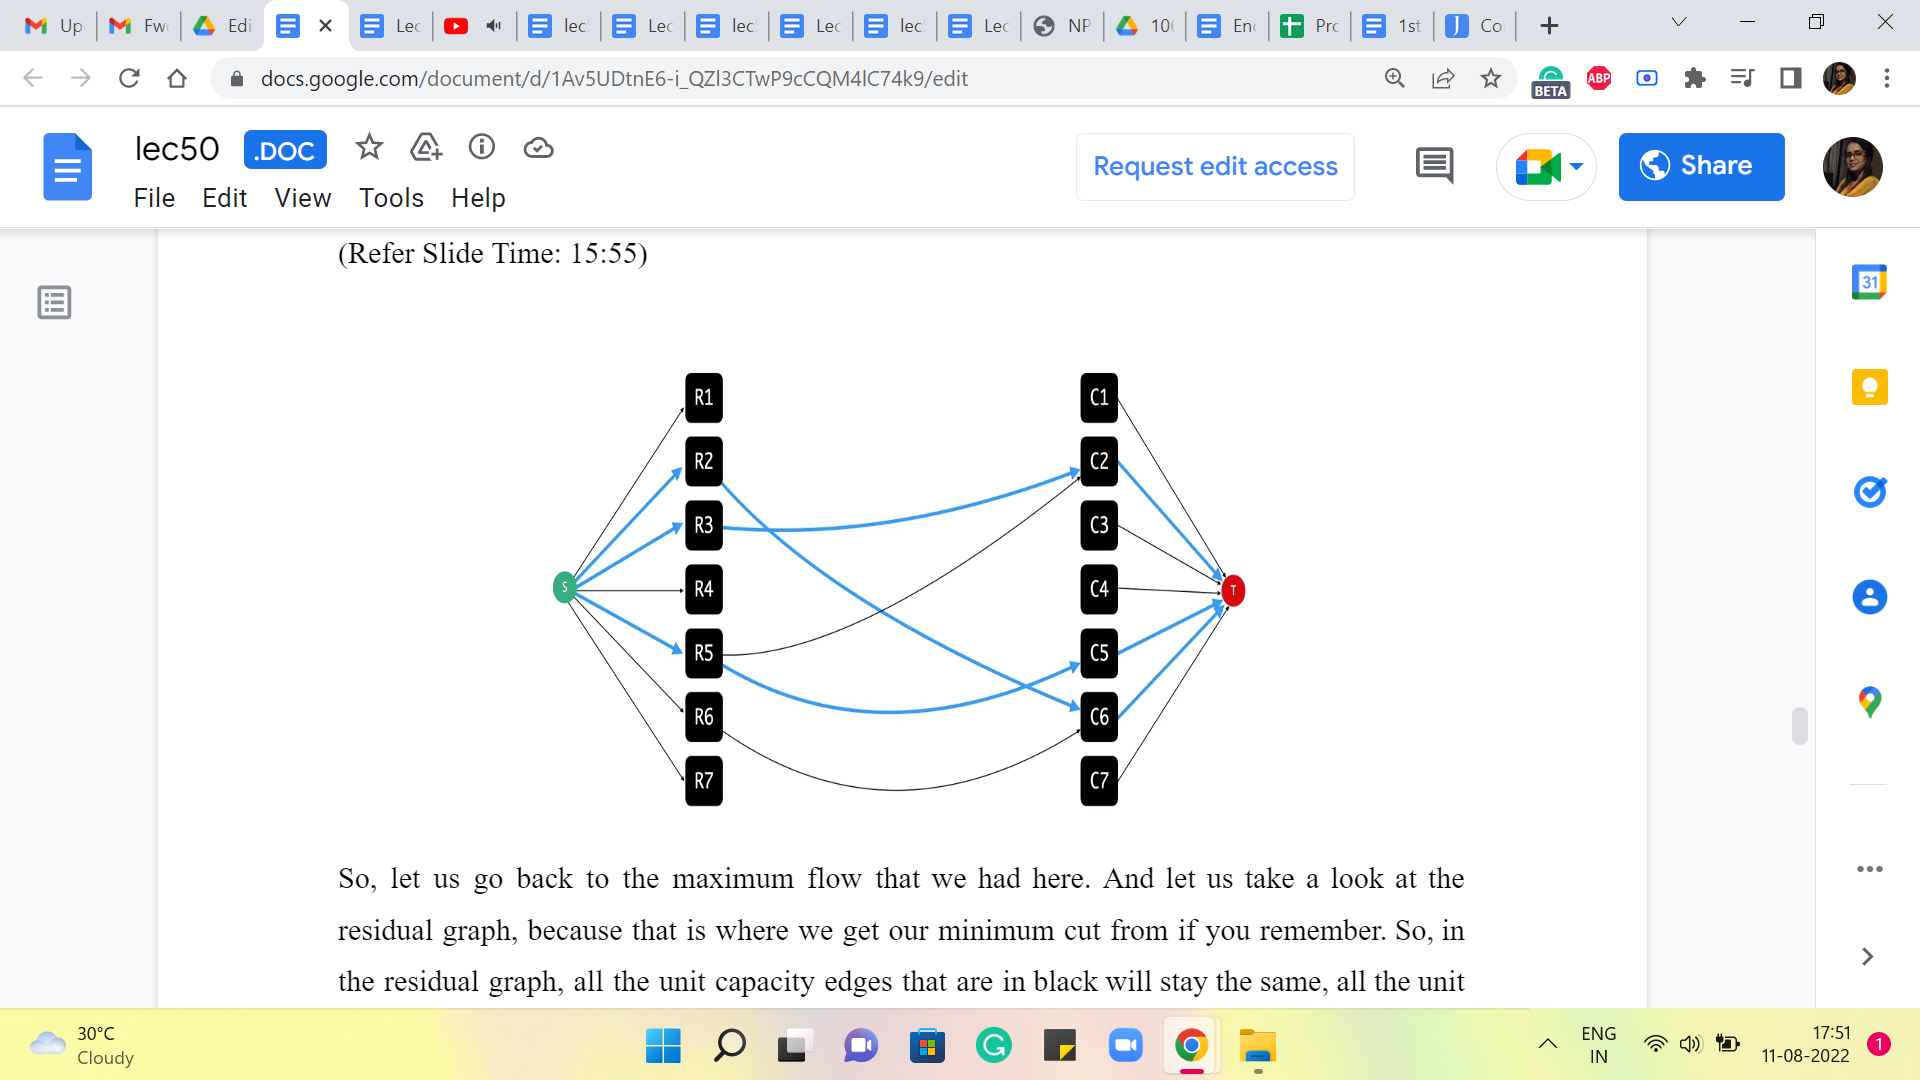This screenshot has width=1920, height=1080.
Task: Open Google Tasks side panel
Action: pyautogui.click(x=1869, y=492)
